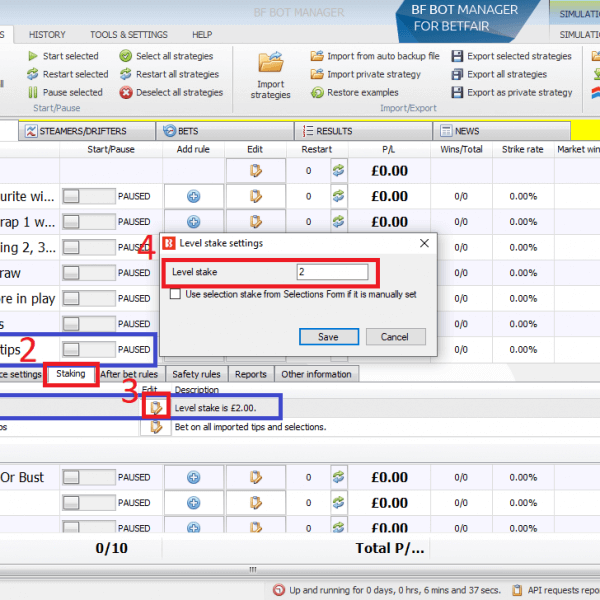Click Export selected strategies
Viewport: 600px width, 600px height.
(x=512, y=56)
